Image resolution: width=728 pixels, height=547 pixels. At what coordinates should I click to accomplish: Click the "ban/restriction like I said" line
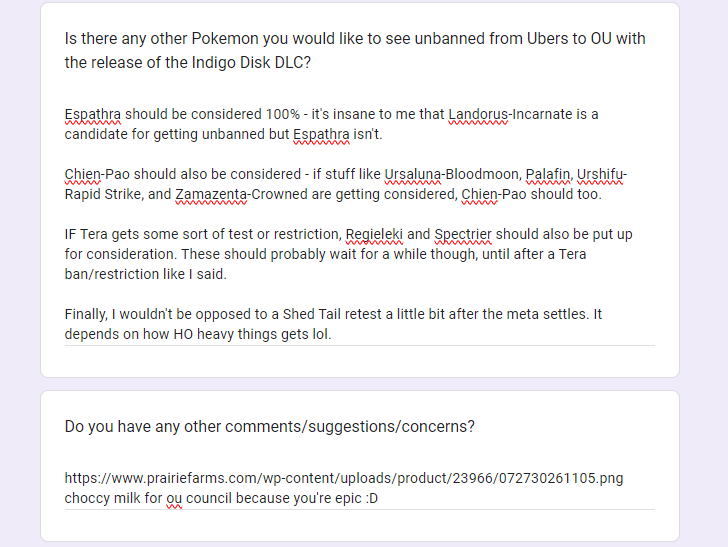pyautogui.click(x=145, y=274)
